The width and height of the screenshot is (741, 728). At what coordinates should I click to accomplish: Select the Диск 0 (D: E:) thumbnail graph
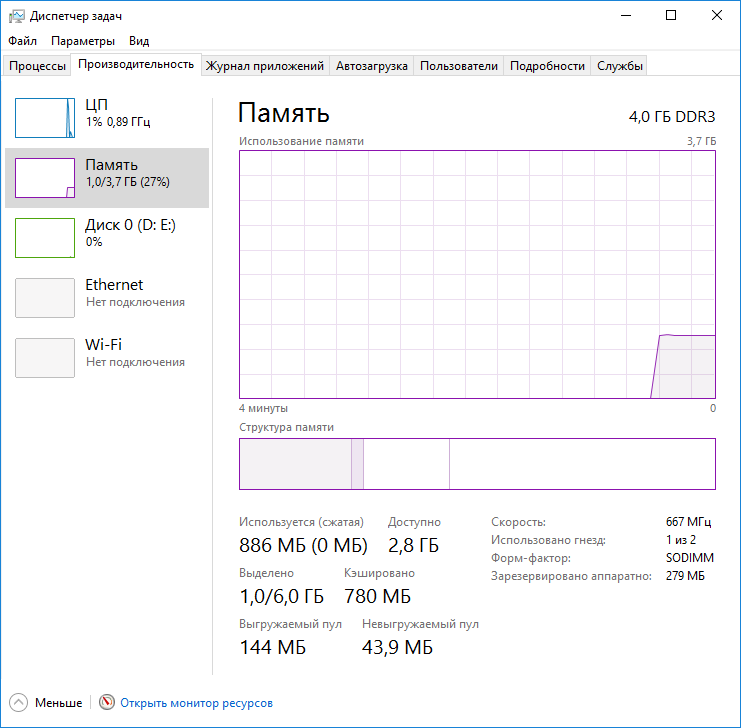pyautogui.click(x=45, y=238)
